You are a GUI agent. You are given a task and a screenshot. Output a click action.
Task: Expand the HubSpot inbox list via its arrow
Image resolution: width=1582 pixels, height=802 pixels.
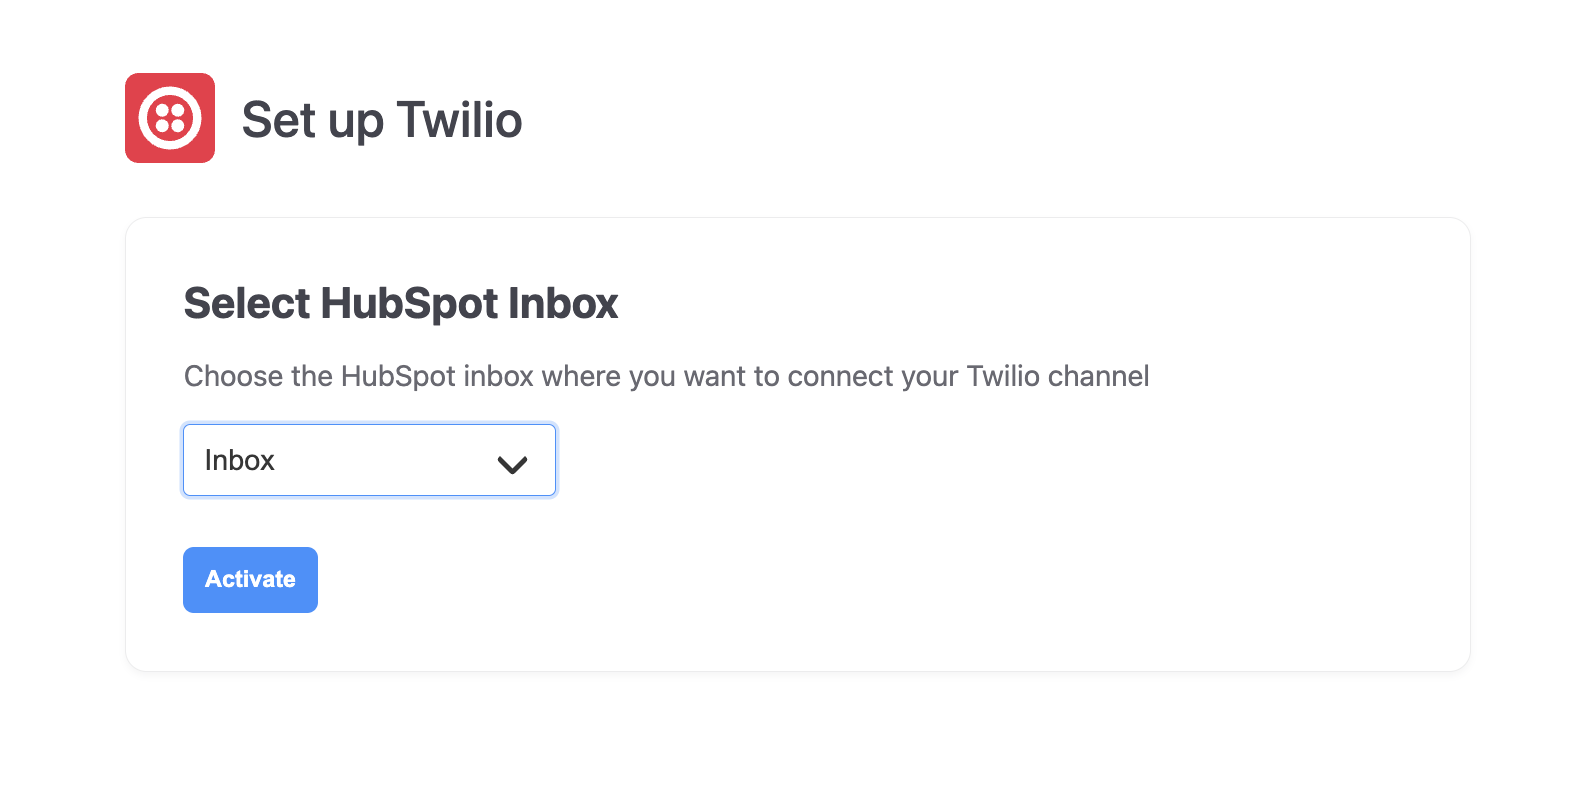(x=512, y=464)
